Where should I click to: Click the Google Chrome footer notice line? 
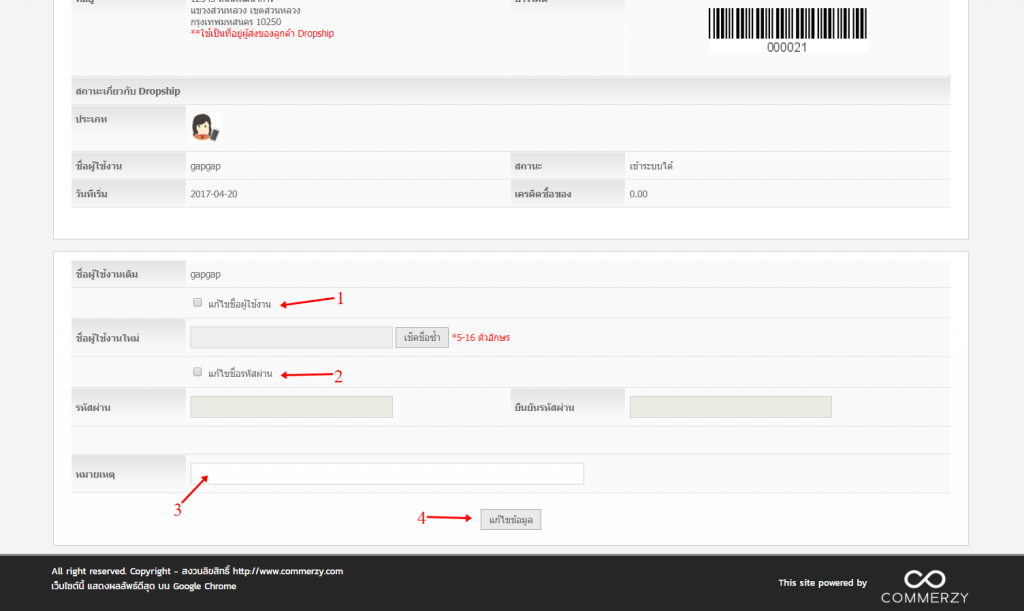[144, 586]
